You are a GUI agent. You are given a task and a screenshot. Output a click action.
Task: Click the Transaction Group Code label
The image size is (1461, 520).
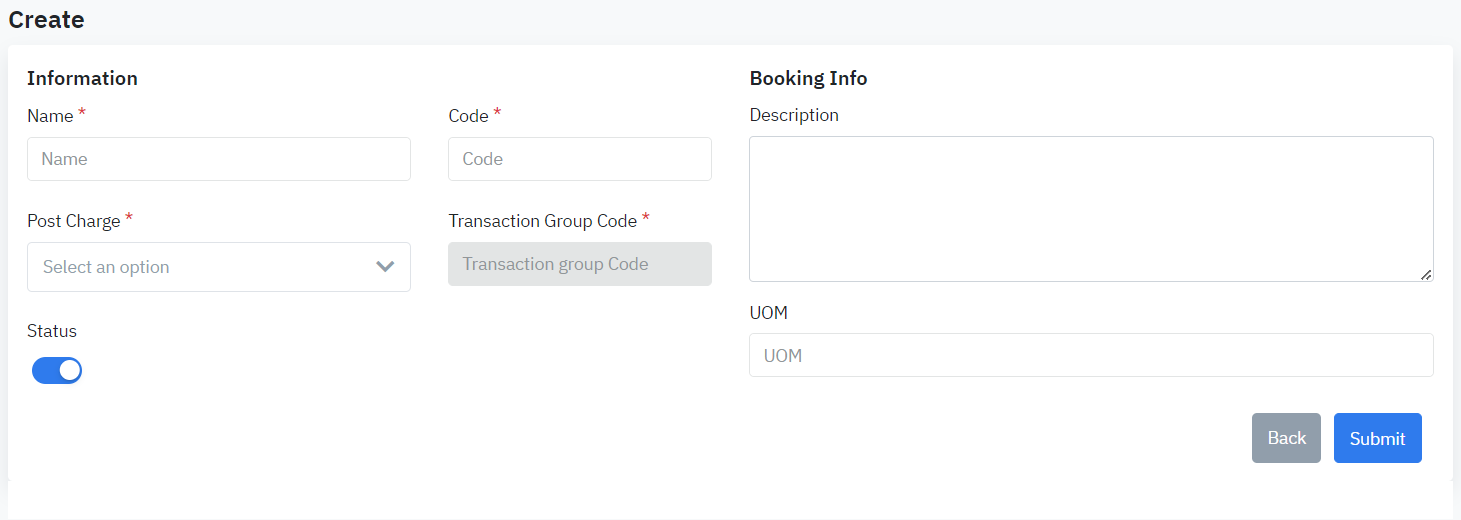pos(542,221)
